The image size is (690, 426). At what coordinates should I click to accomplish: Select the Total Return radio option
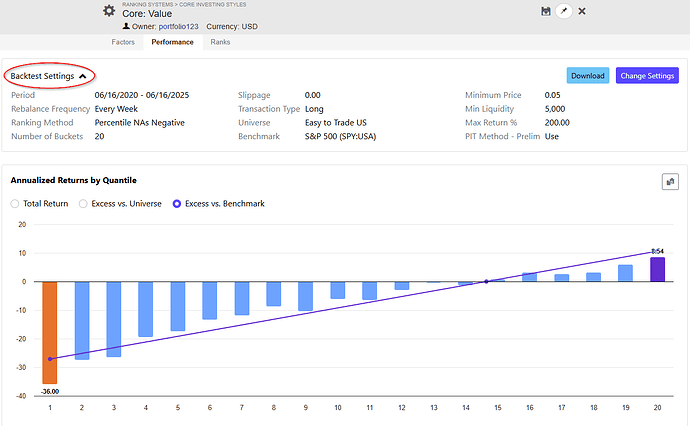15,204
